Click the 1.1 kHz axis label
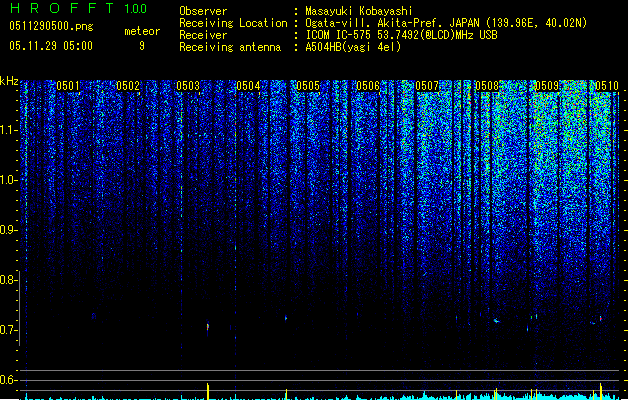The image size is (629, 400). click(x=8, y=130)
